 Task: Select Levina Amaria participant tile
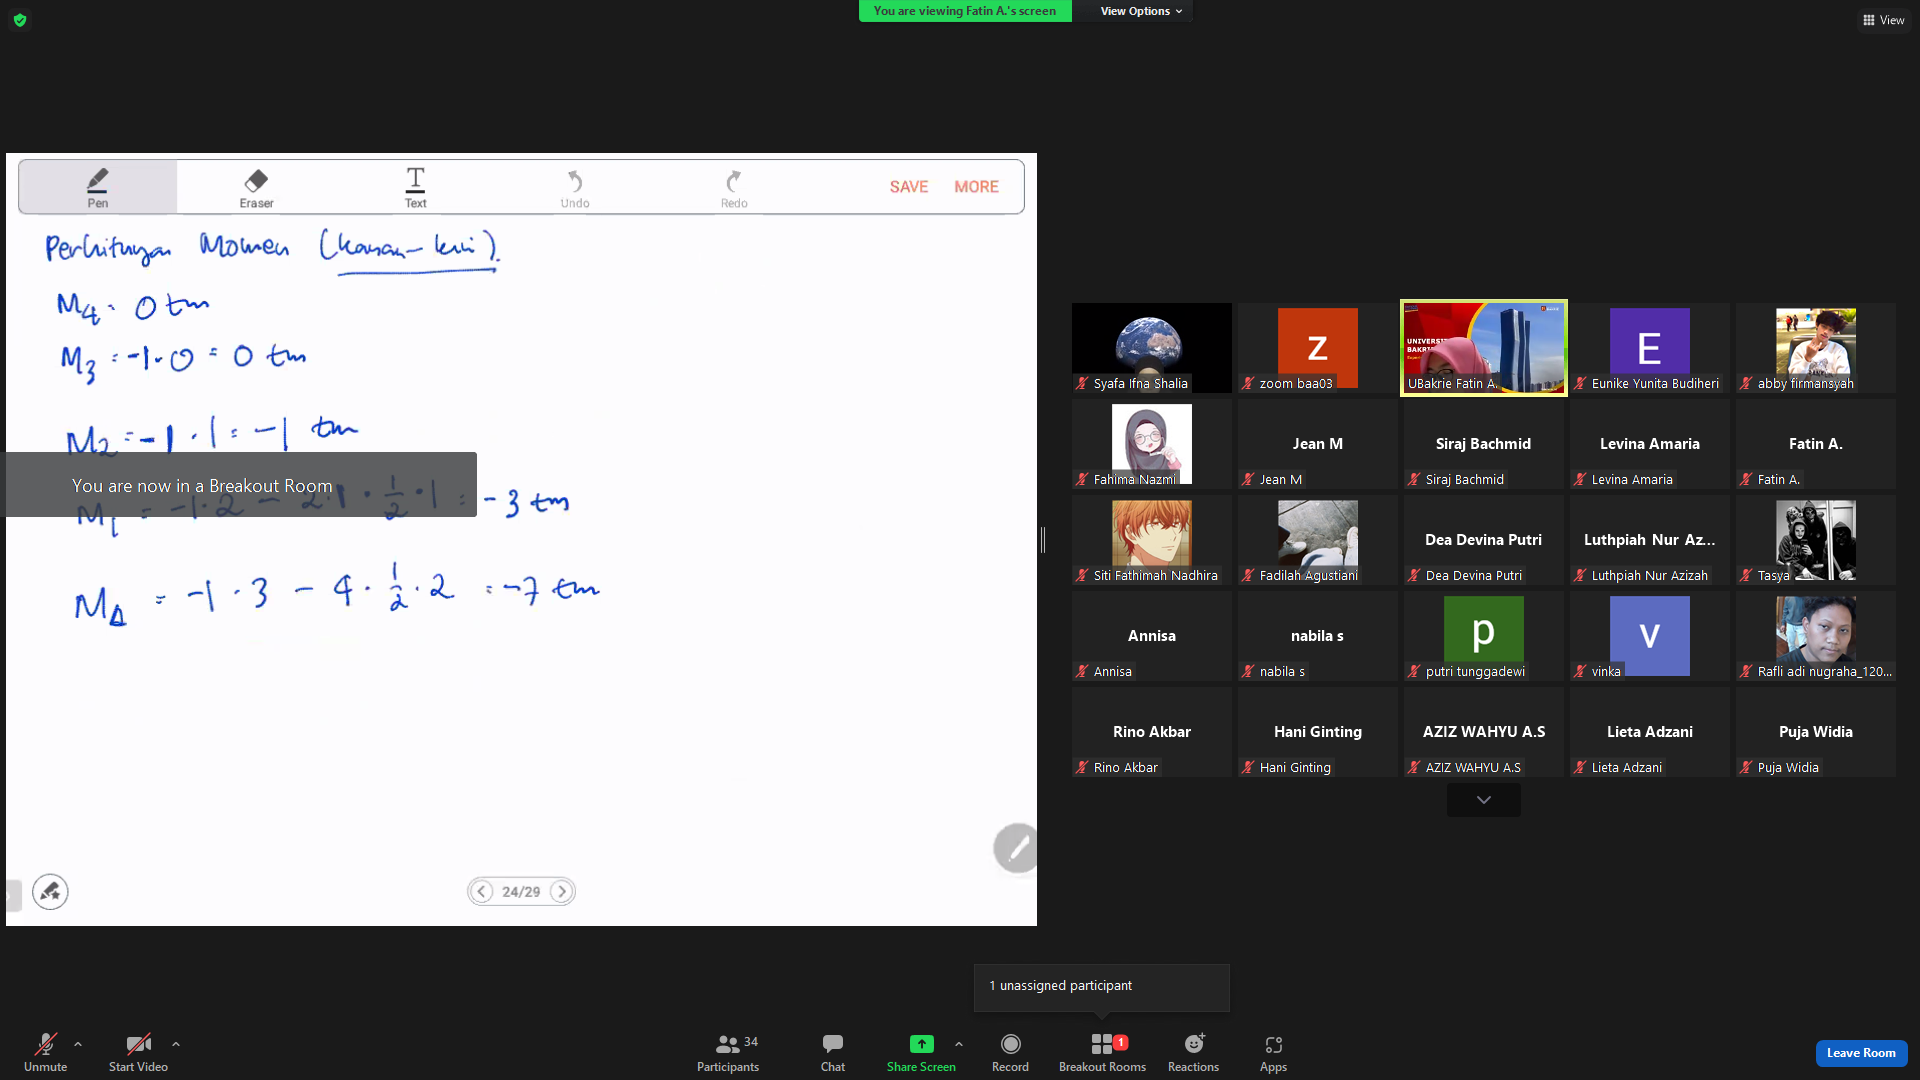(1650, 444)
